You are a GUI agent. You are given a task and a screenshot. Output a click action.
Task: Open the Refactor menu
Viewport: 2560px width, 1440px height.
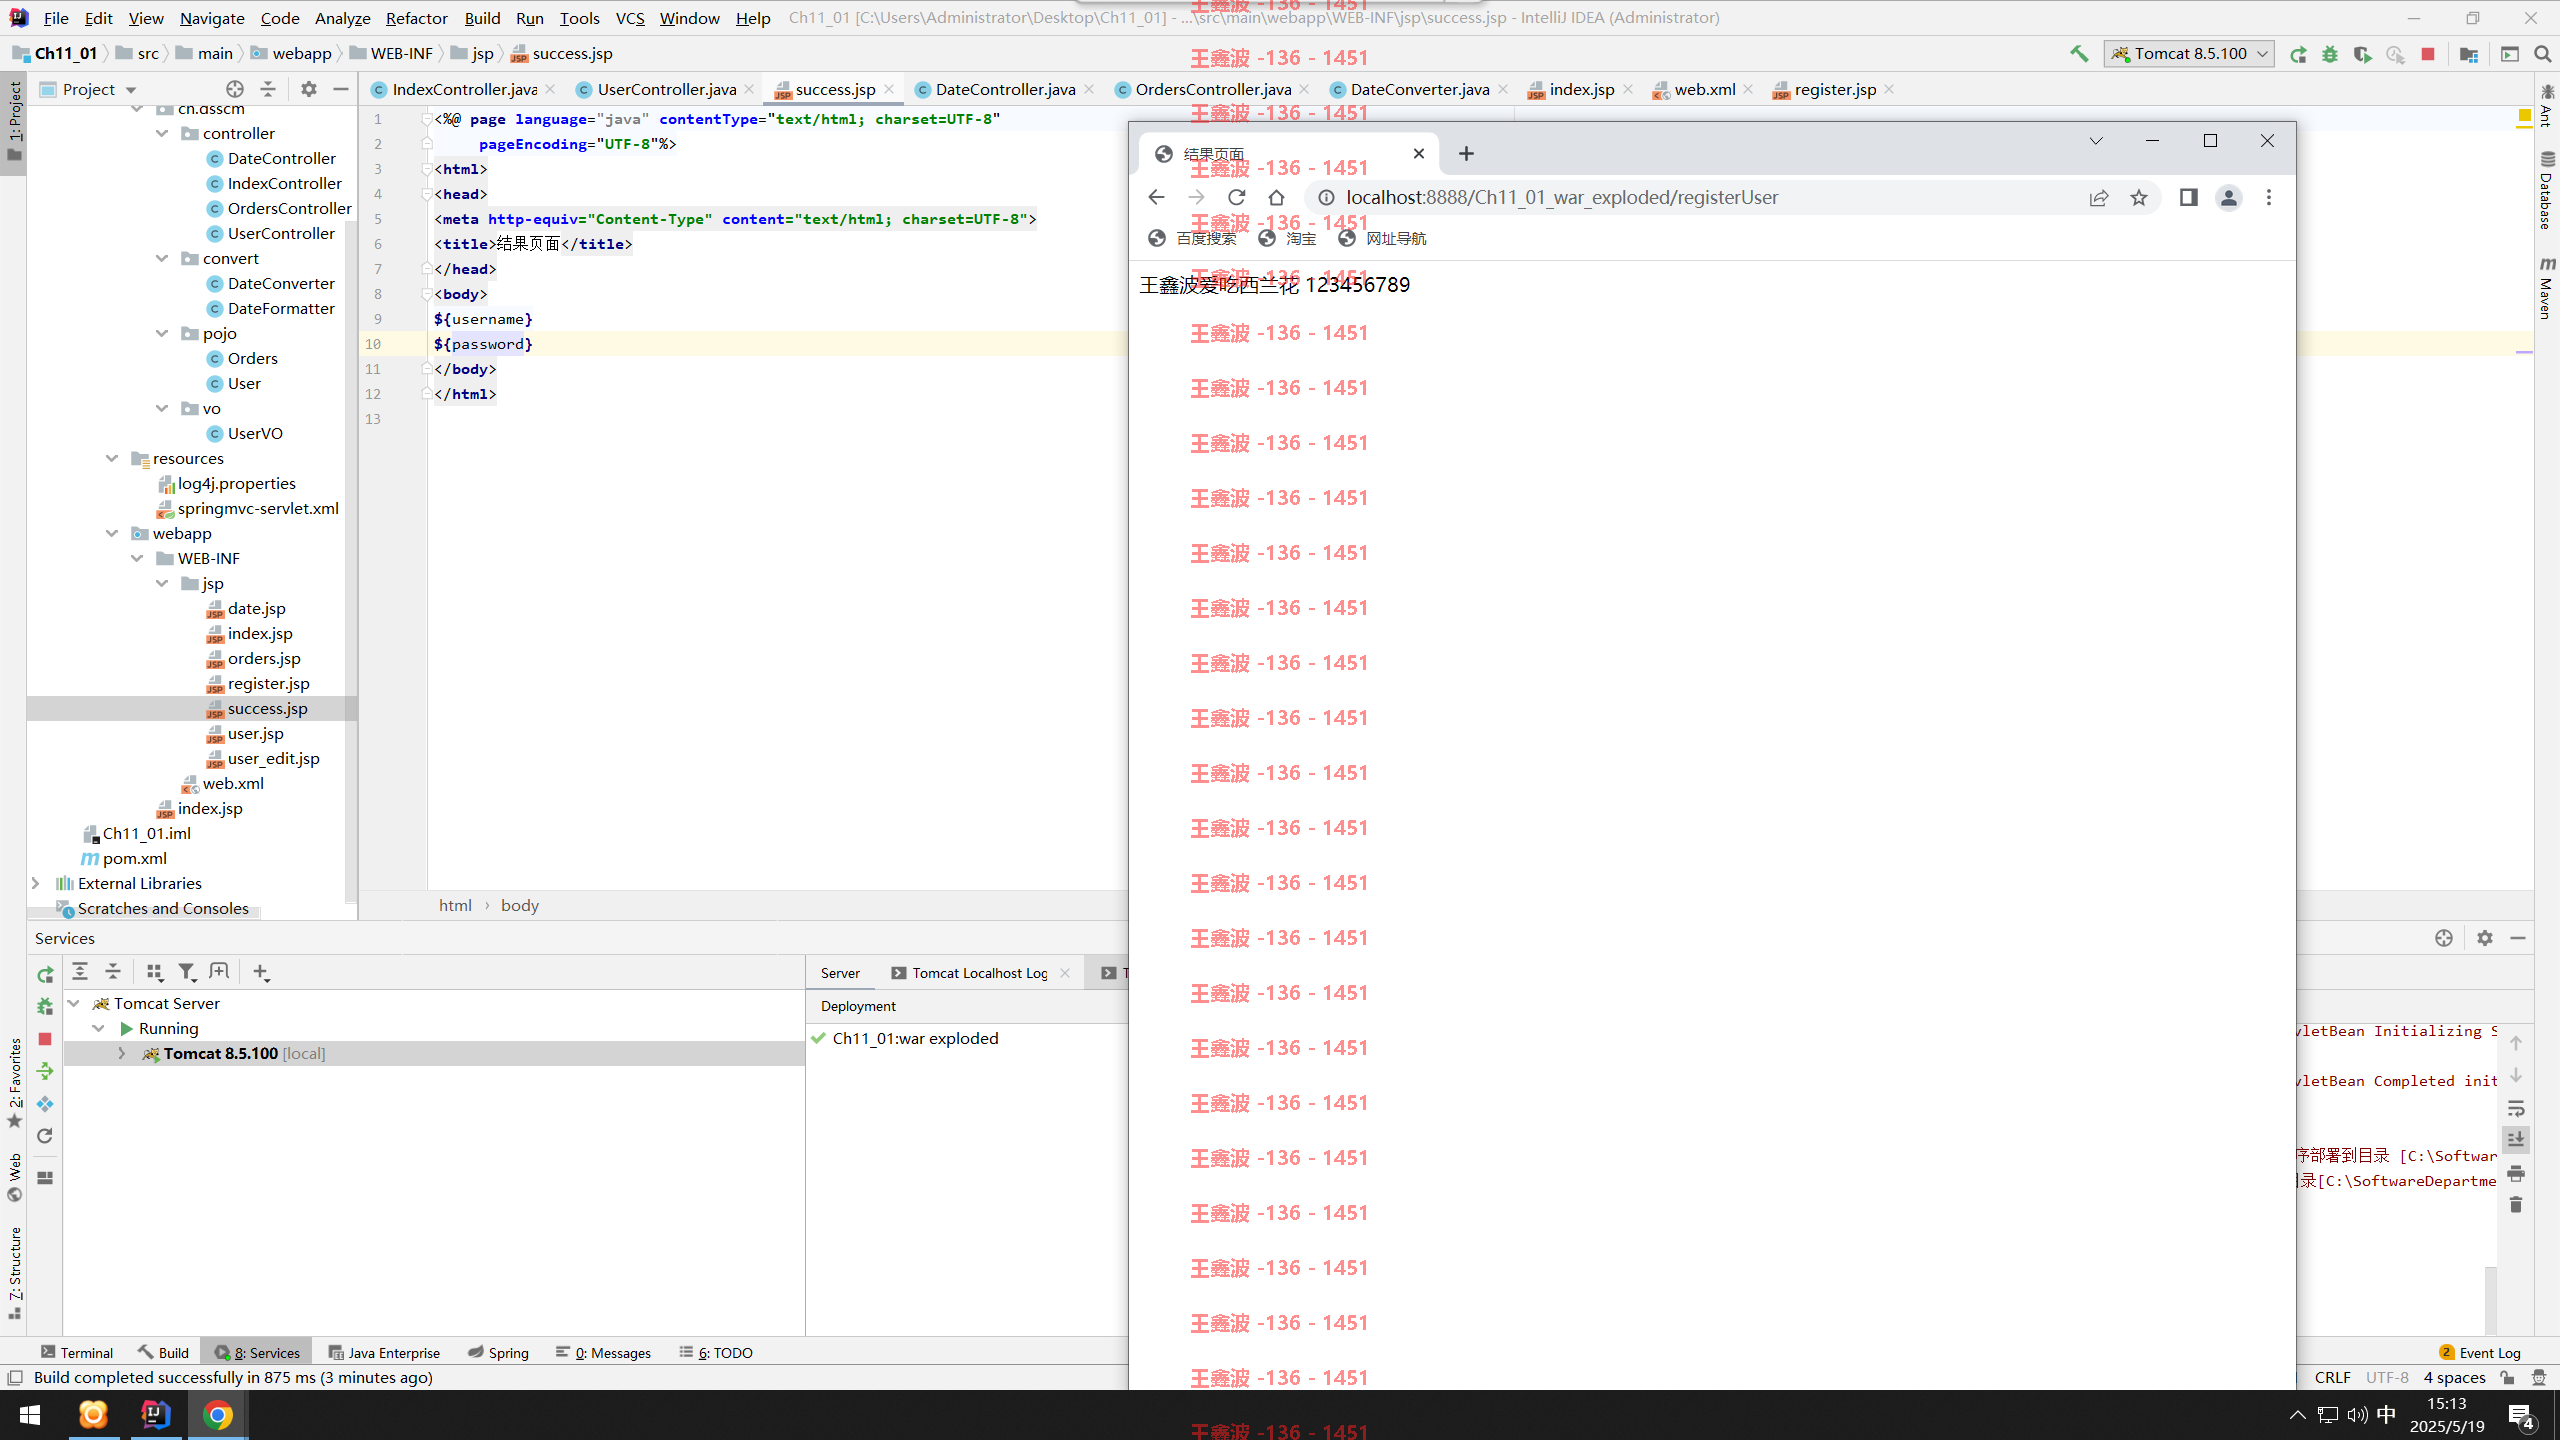click(x=416, y=18)
